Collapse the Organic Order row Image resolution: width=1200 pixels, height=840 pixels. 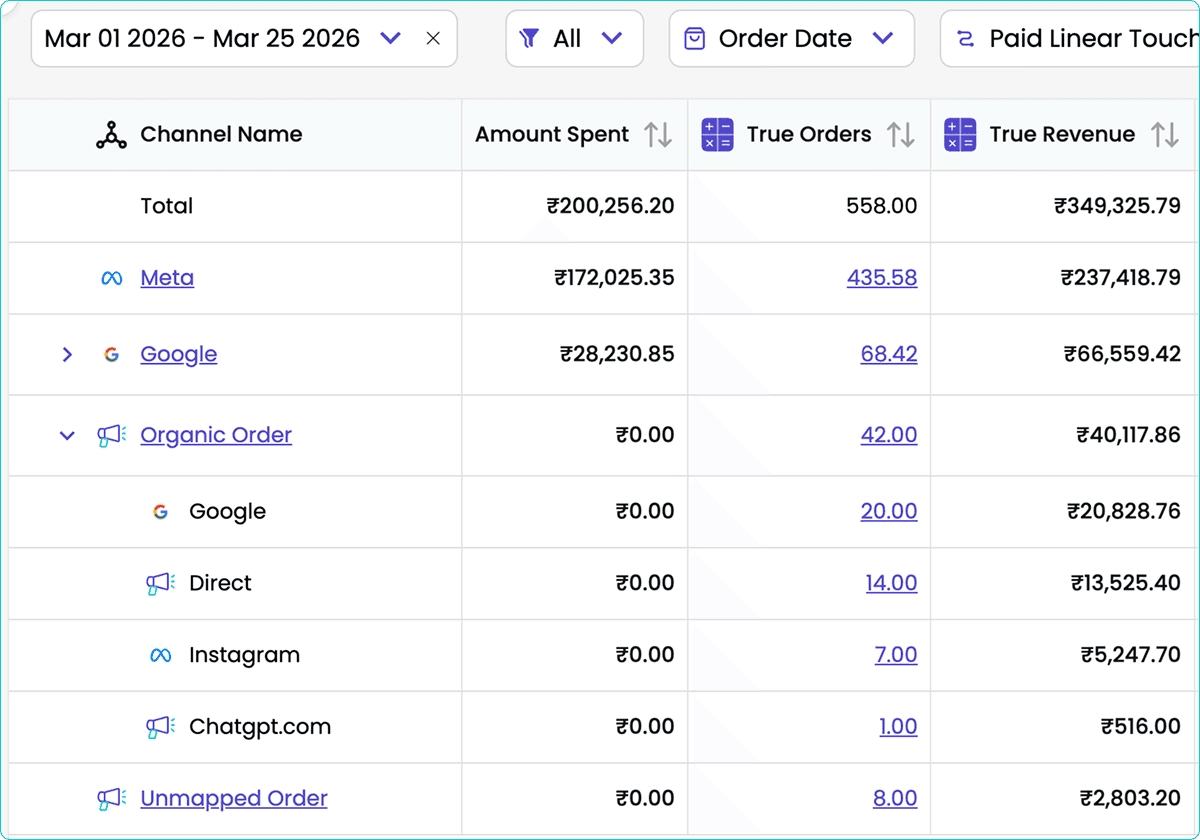(67, 435)
